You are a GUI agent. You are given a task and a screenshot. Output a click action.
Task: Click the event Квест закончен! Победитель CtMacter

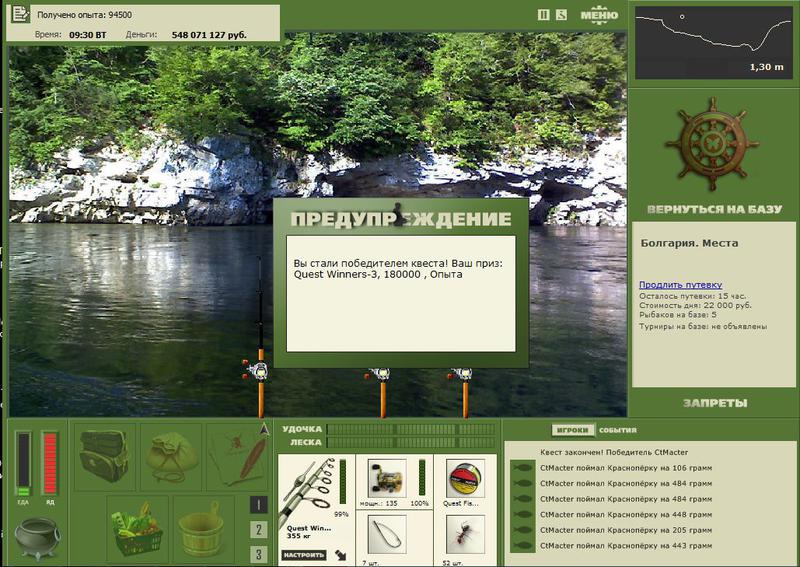point(614,452)
